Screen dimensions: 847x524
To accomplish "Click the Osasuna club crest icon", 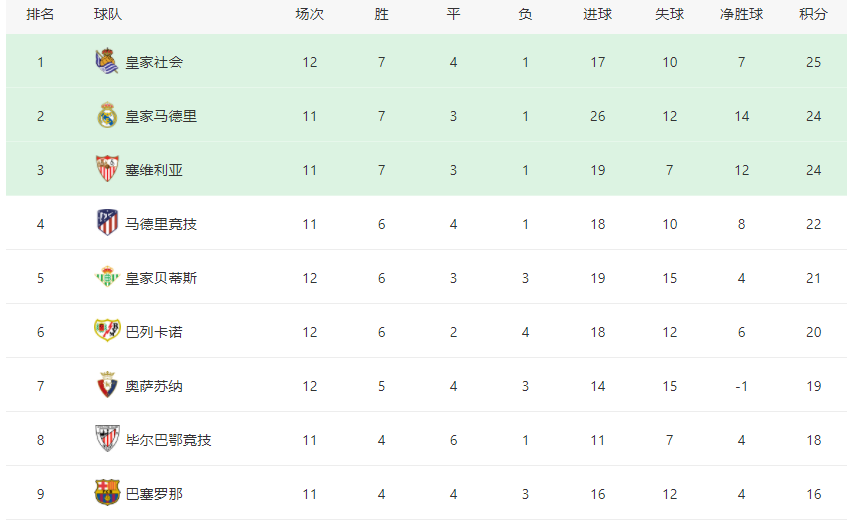I will click(107, 385).
